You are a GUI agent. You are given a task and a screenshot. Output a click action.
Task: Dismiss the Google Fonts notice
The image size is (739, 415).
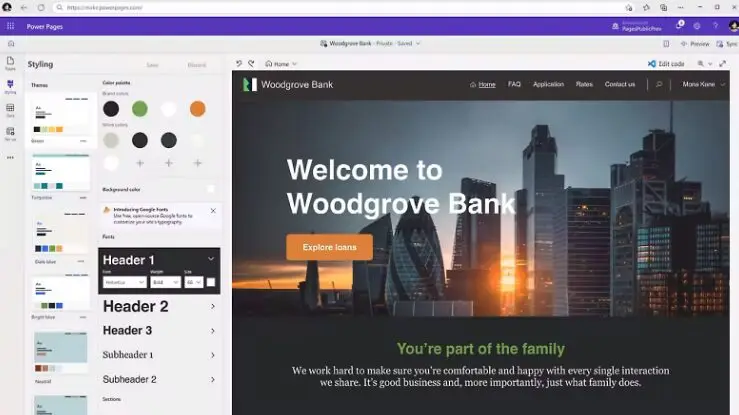213,211
